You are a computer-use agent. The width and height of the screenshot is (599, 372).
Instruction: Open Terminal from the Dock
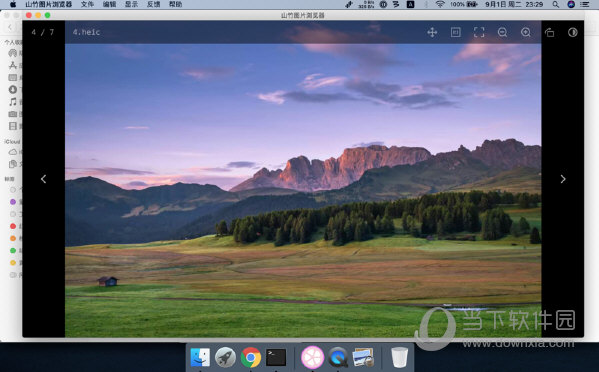(276, 357)
